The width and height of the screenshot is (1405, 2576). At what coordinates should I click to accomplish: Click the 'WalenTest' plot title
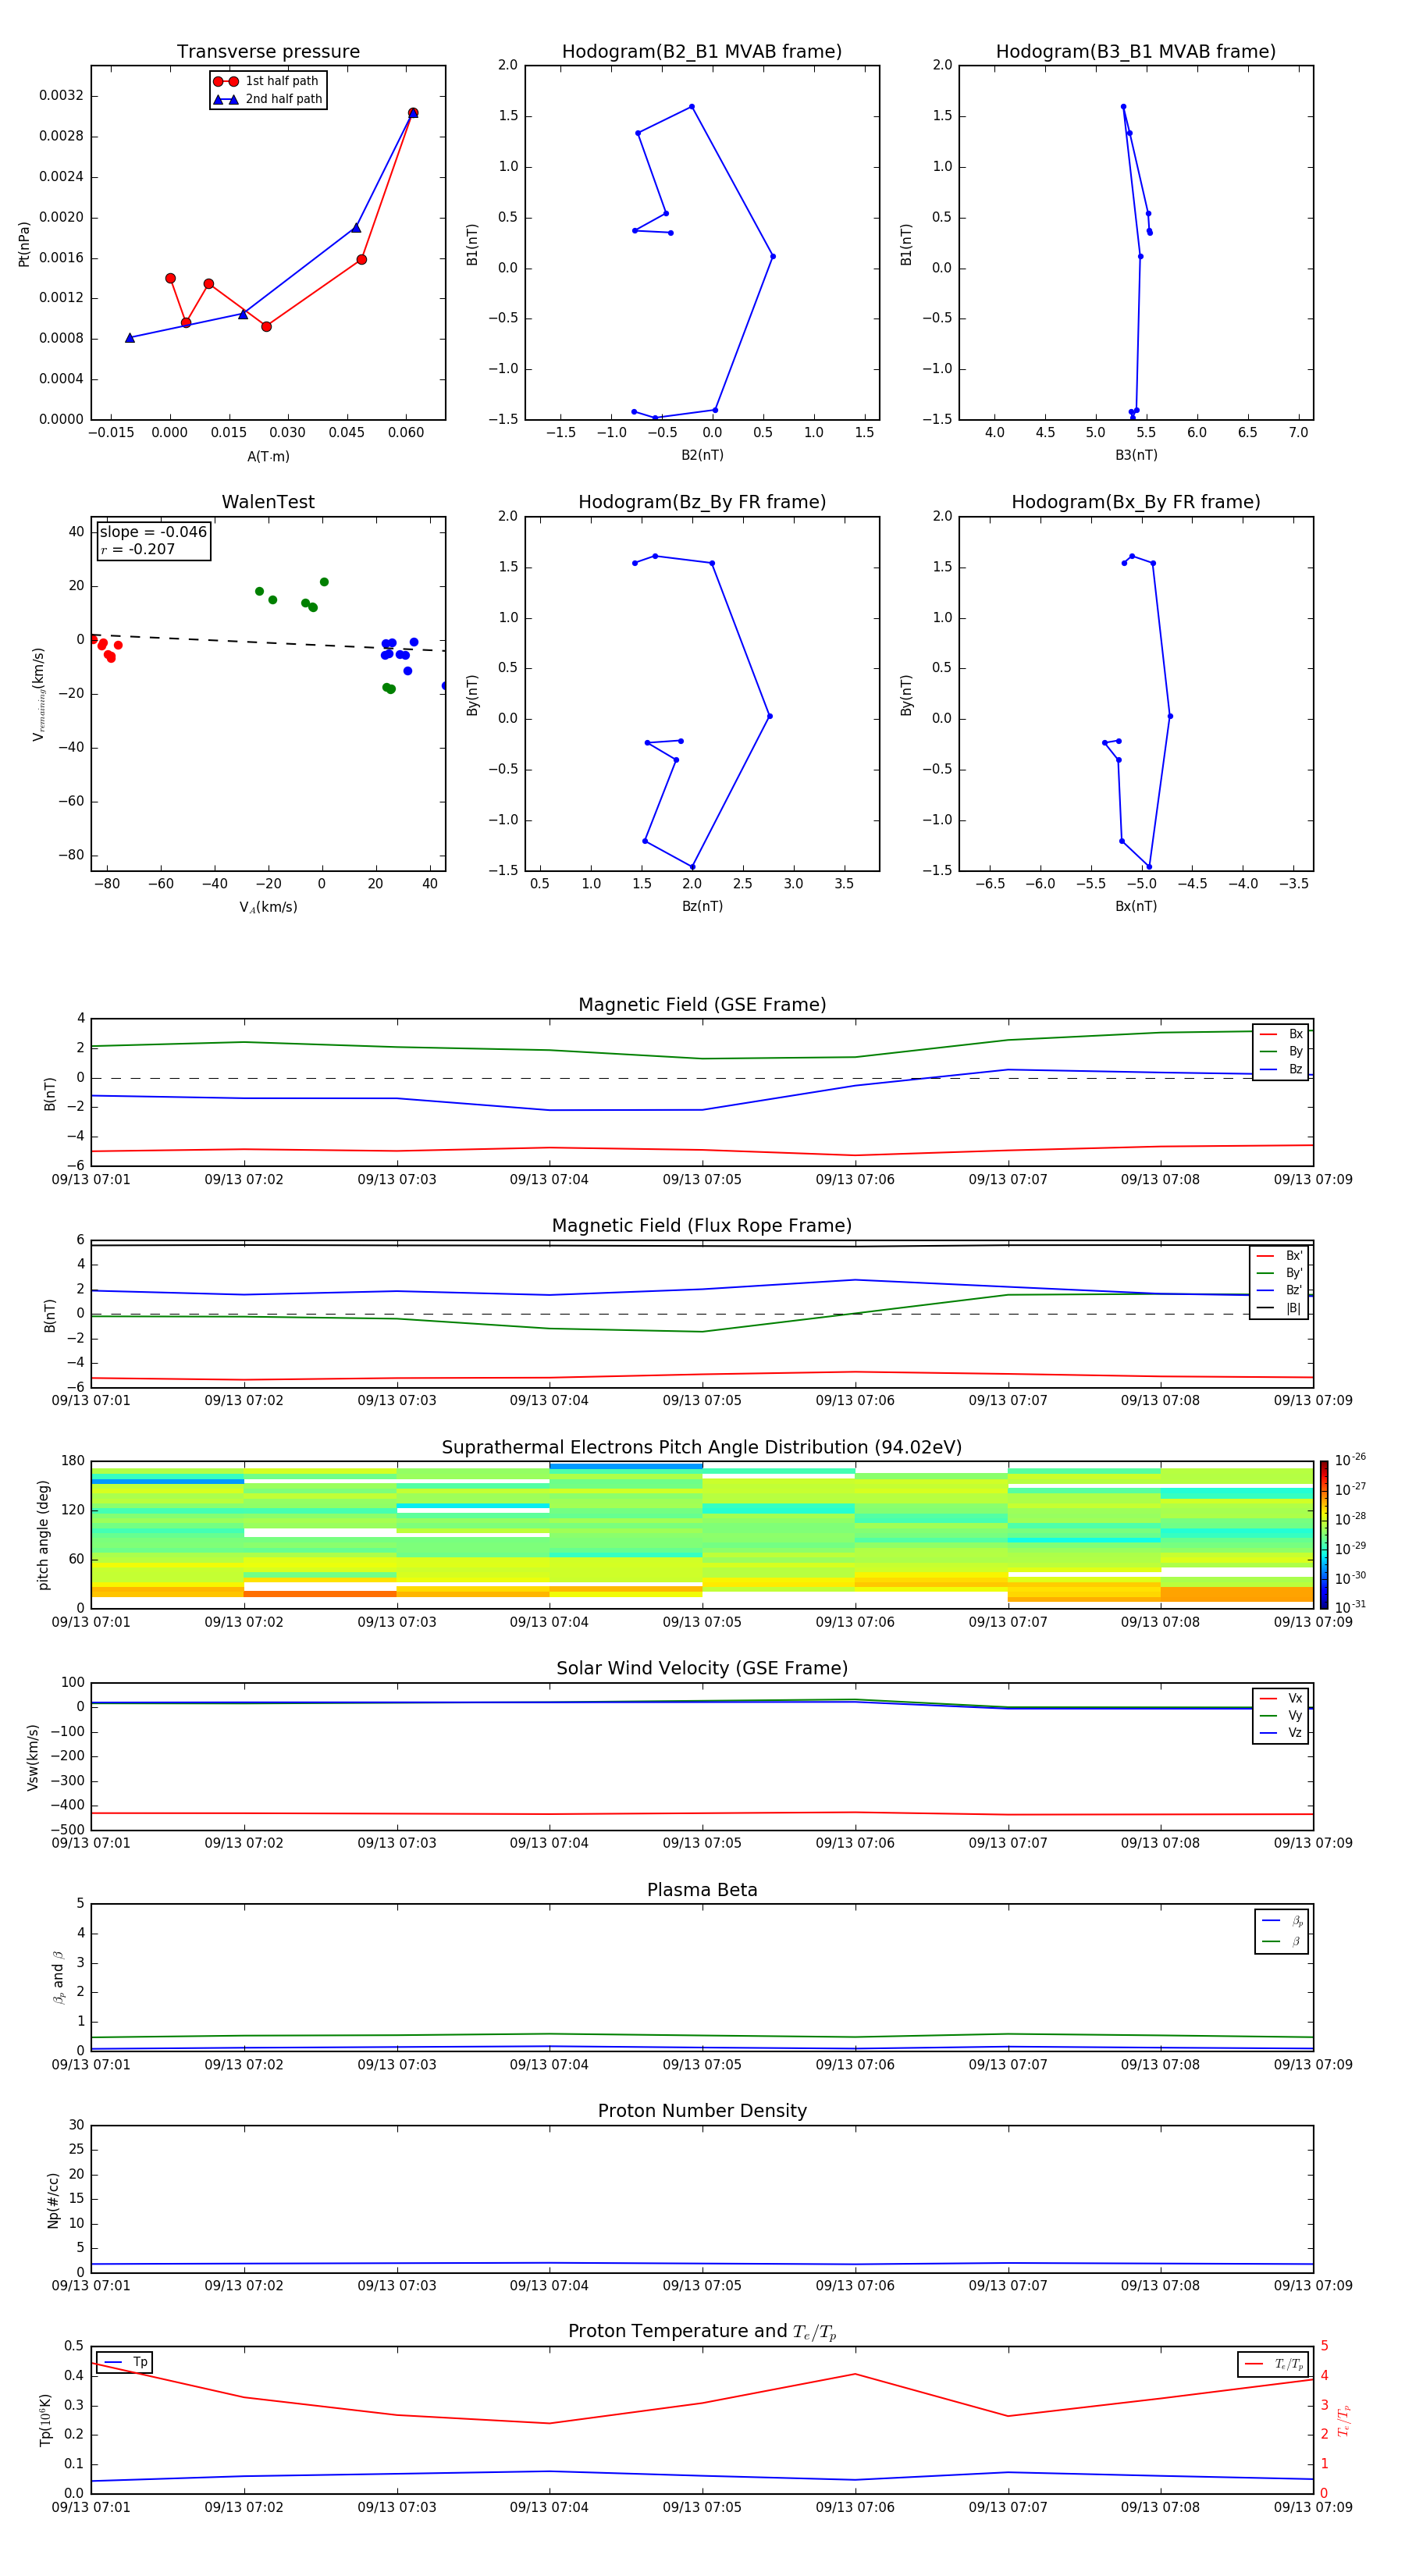click(x=268, y=502)
